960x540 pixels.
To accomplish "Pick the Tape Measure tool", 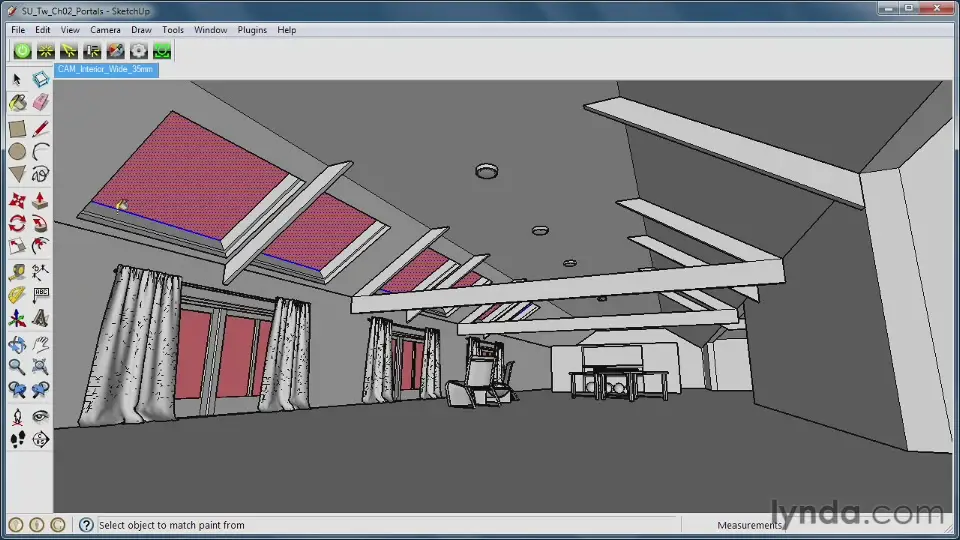I will [x=17, y=272].
